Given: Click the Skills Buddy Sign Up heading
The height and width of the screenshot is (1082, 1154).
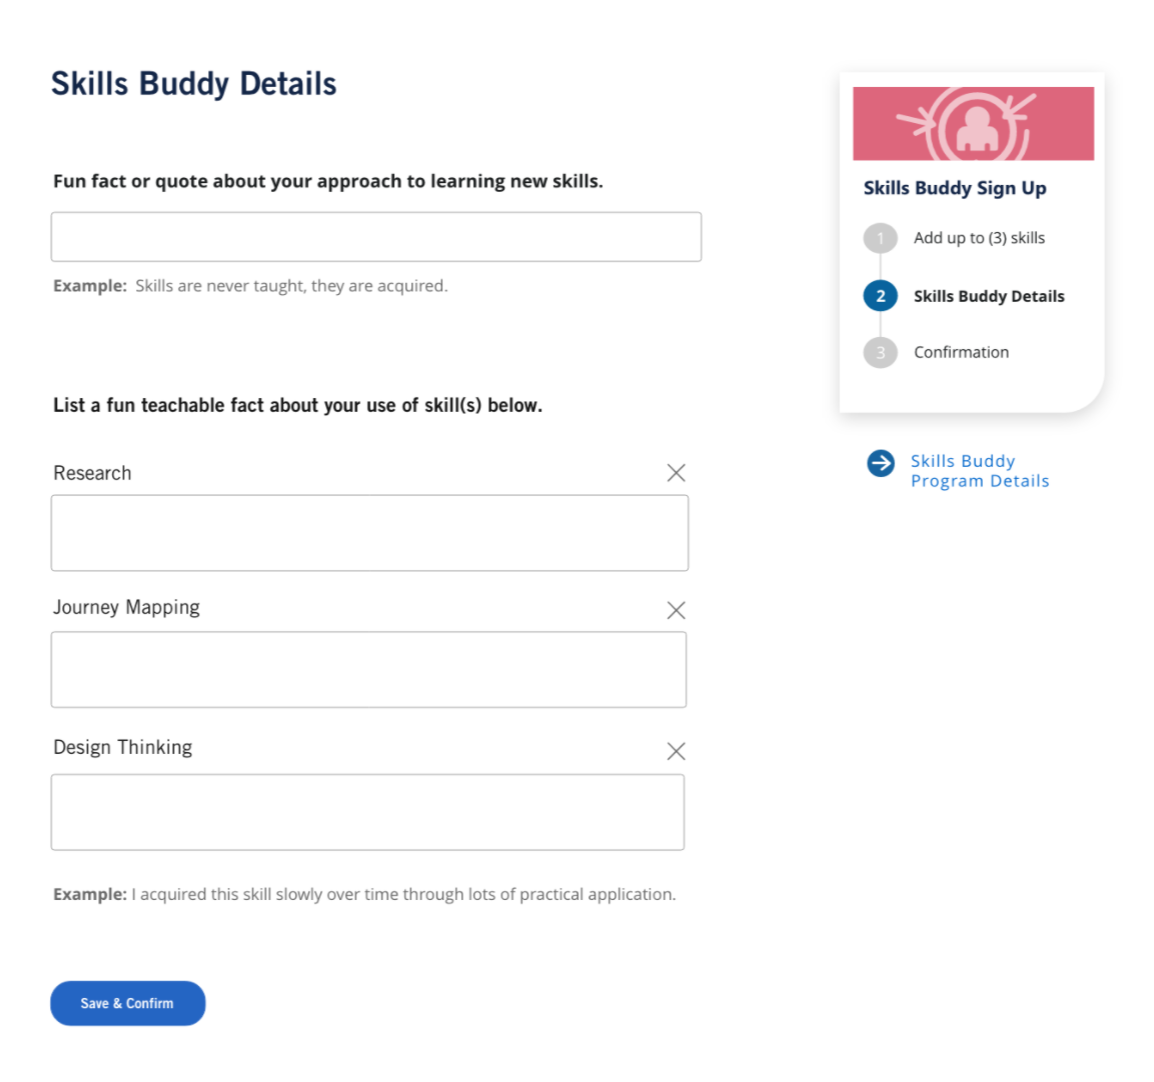Looking at the screenshot, I should (x=955, y=188).
